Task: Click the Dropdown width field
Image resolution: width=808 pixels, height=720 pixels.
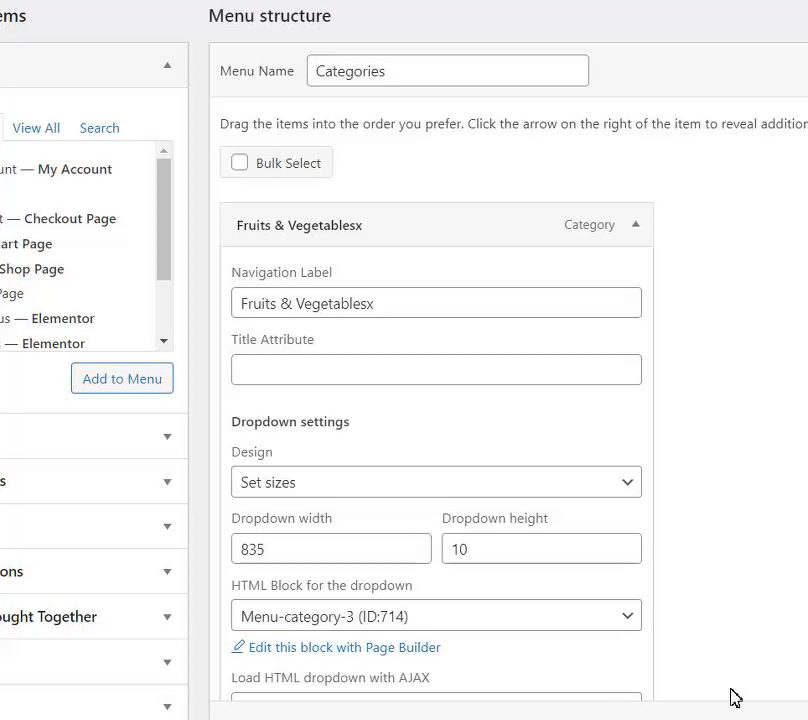Action: pyautogui.click(x=331, y=549)
